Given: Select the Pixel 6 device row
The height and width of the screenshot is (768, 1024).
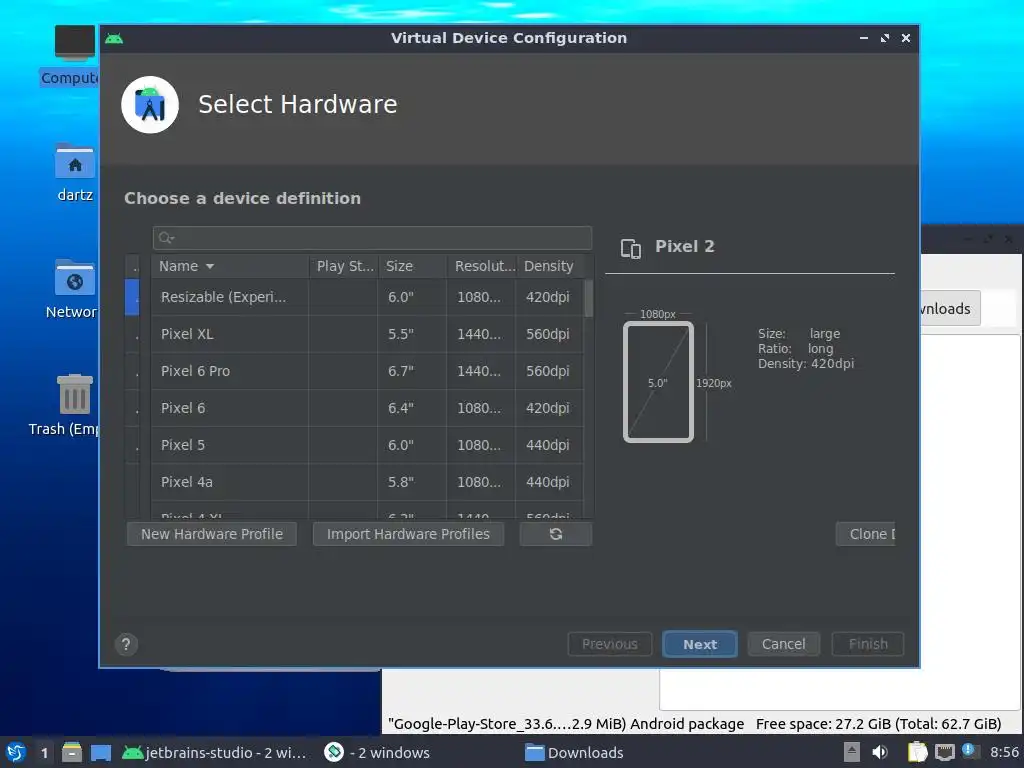Looking at the screenshot, I should [x=367, y=408].
